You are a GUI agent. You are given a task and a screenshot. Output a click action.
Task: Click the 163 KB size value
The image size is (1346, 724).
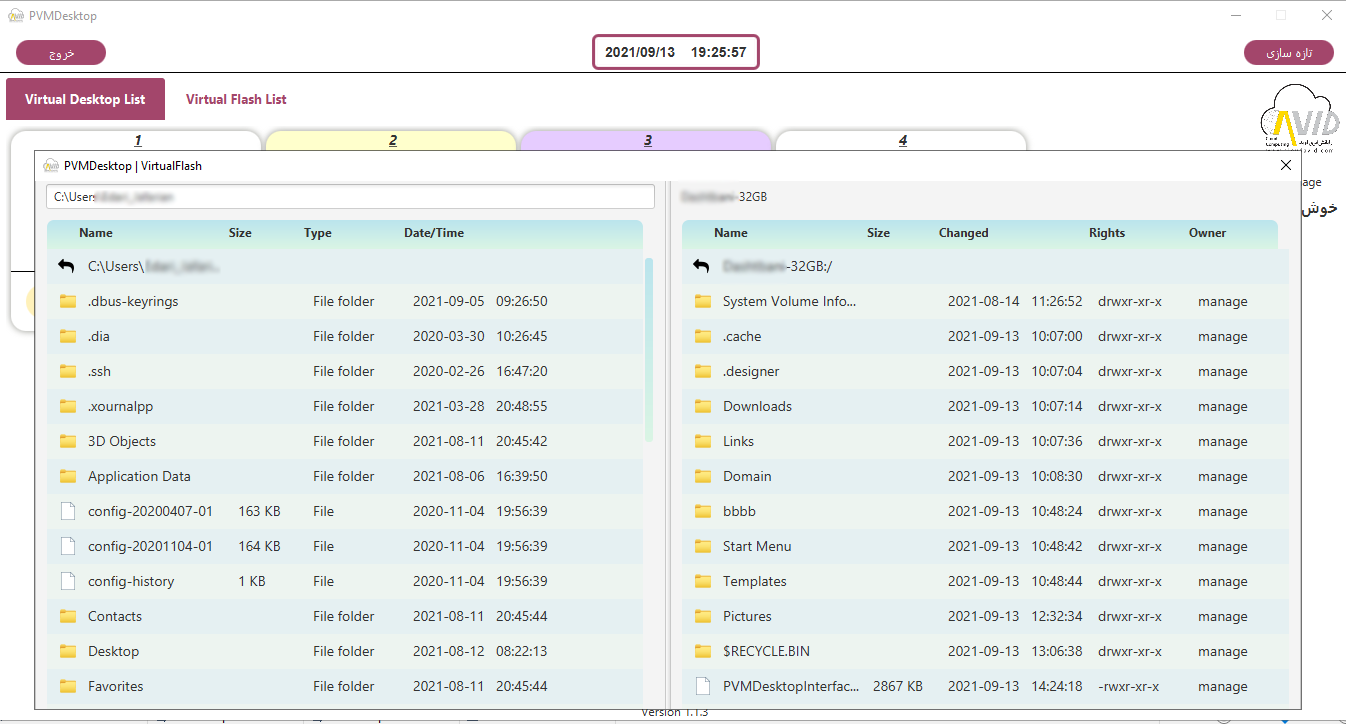(x=259, y=511)
